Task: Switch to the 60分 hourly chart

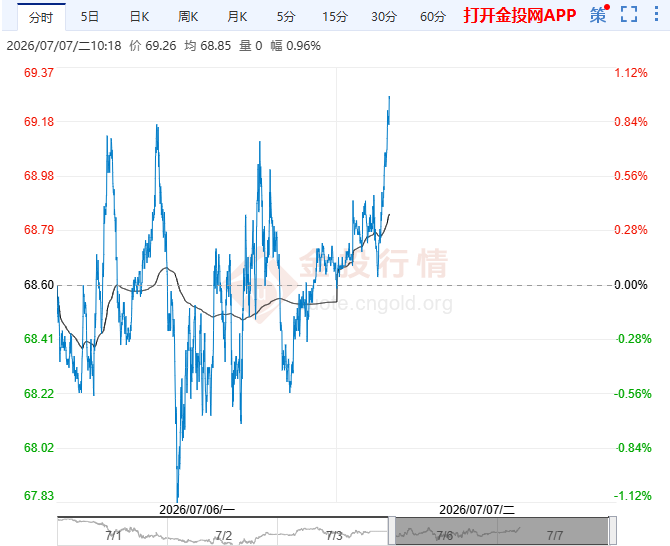Action: tap(433, 17)
